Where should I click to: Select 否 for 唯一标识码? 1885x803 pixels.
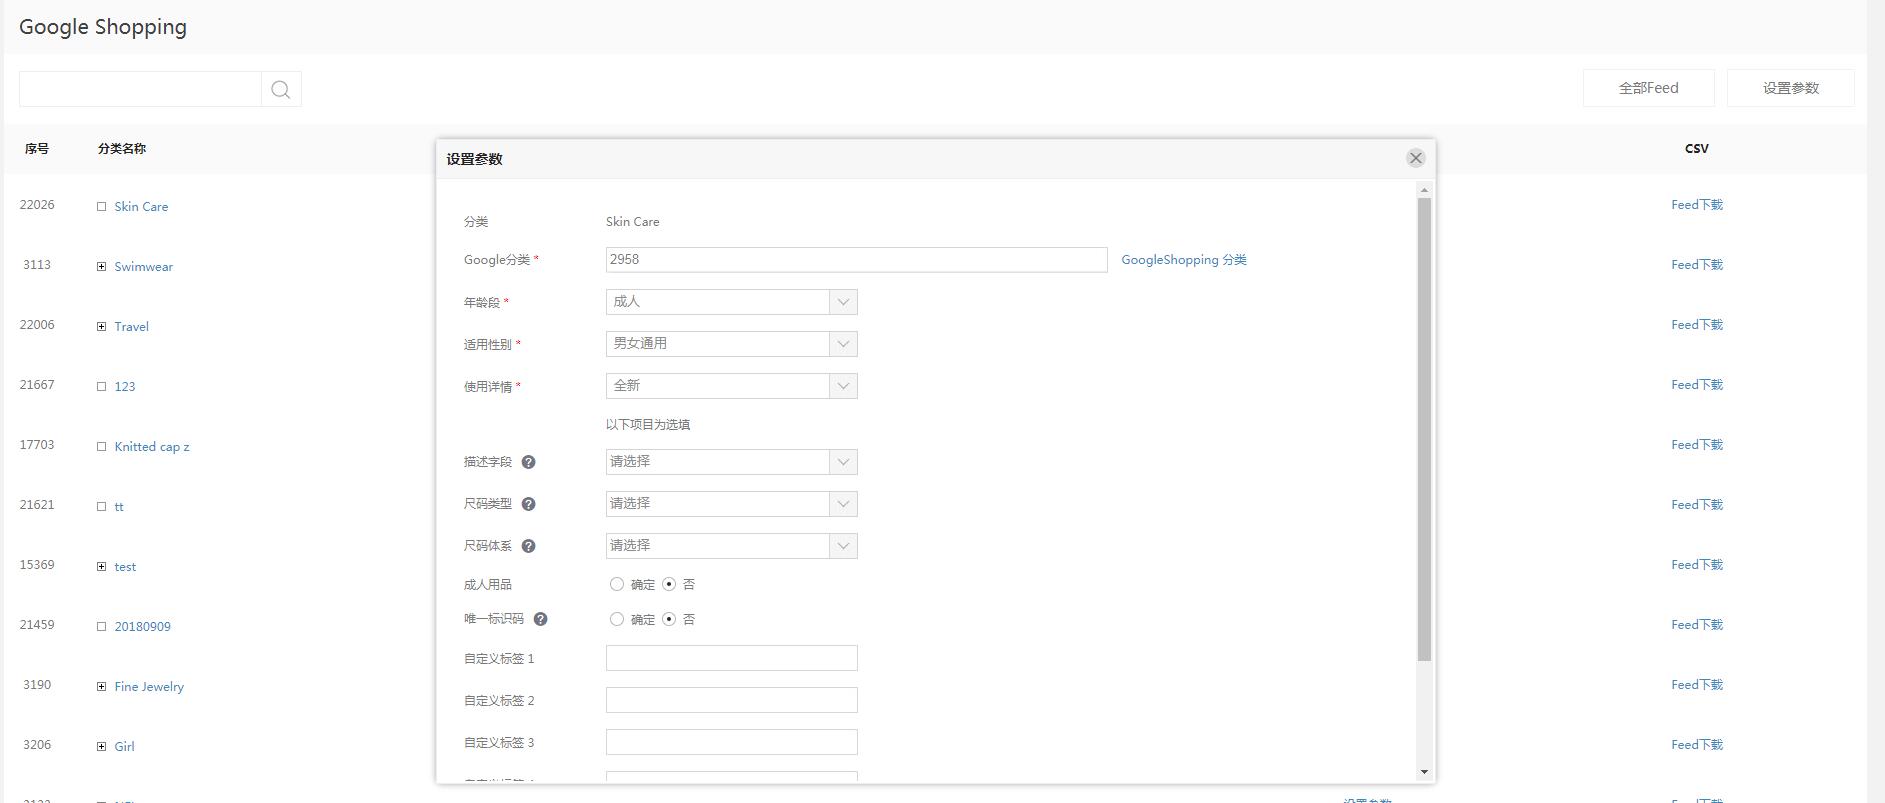pos(669,619)
